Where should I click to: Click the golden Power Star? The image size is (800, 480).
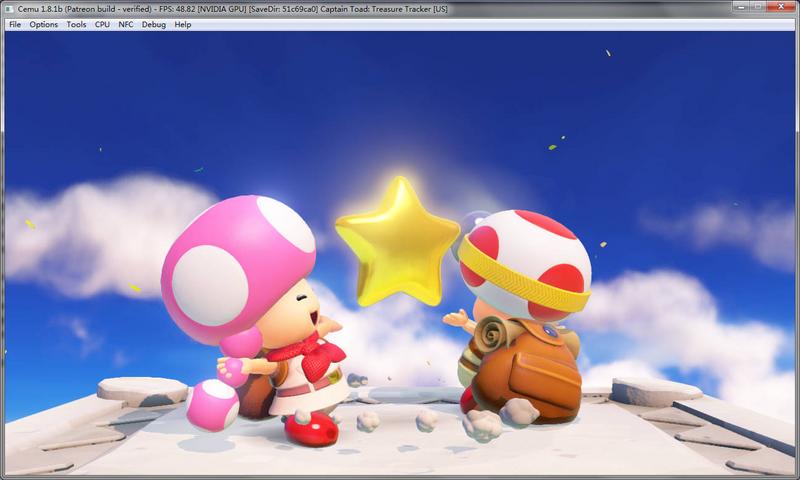coord(394,241)
